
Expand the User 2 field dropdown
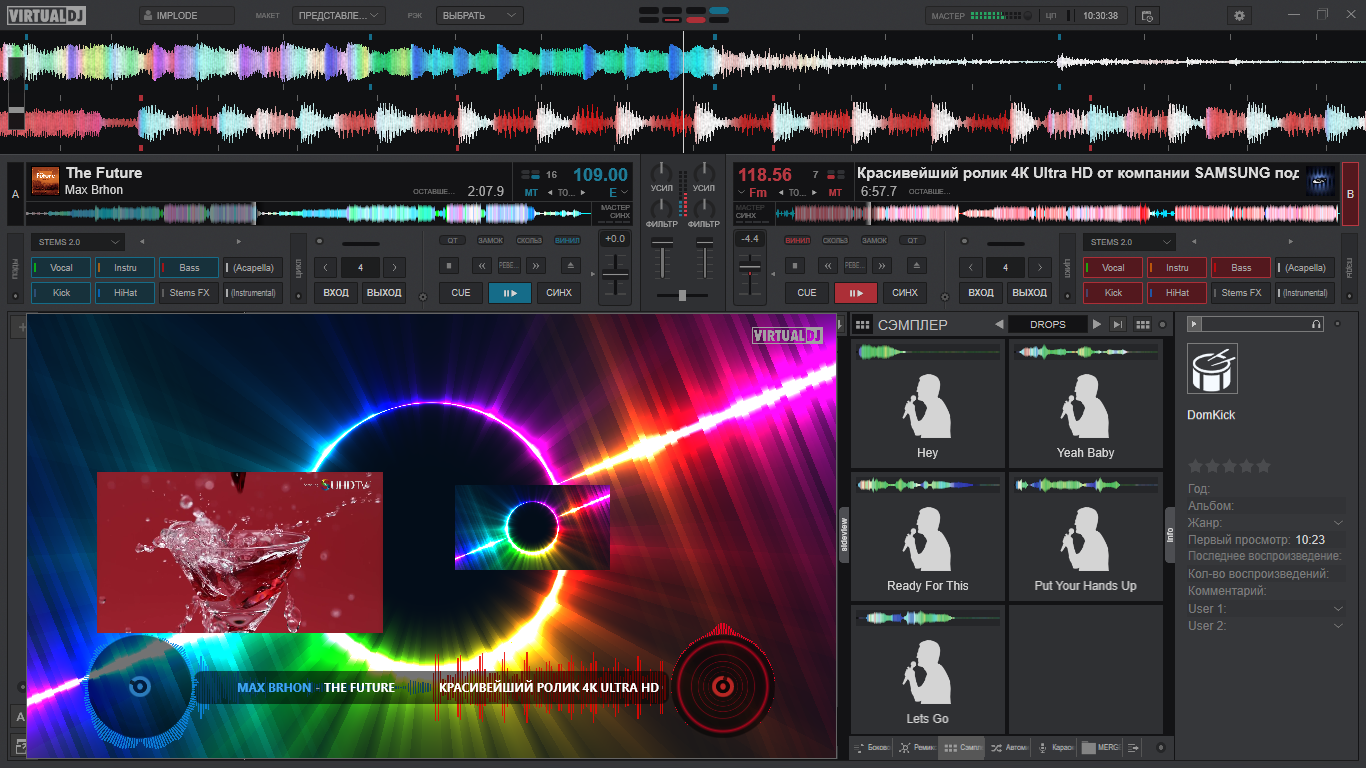click(1338, 626)
